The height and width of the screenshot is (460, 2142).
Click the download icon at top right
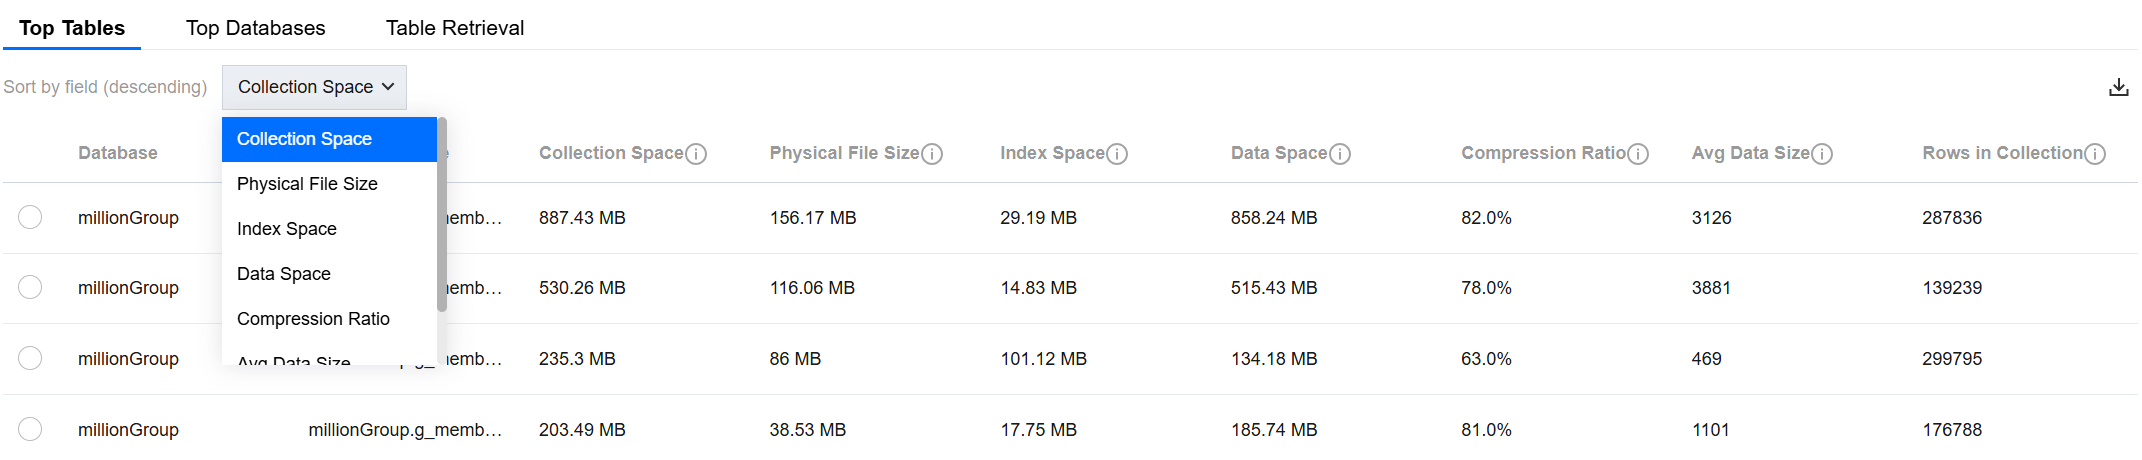pyautogui.click(x=2118, y=88)
